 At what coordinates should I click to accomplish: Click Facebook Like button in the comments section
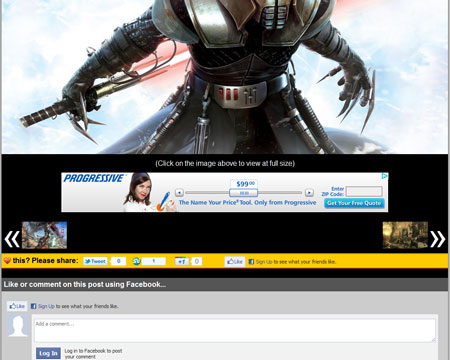tap(17, 306)
